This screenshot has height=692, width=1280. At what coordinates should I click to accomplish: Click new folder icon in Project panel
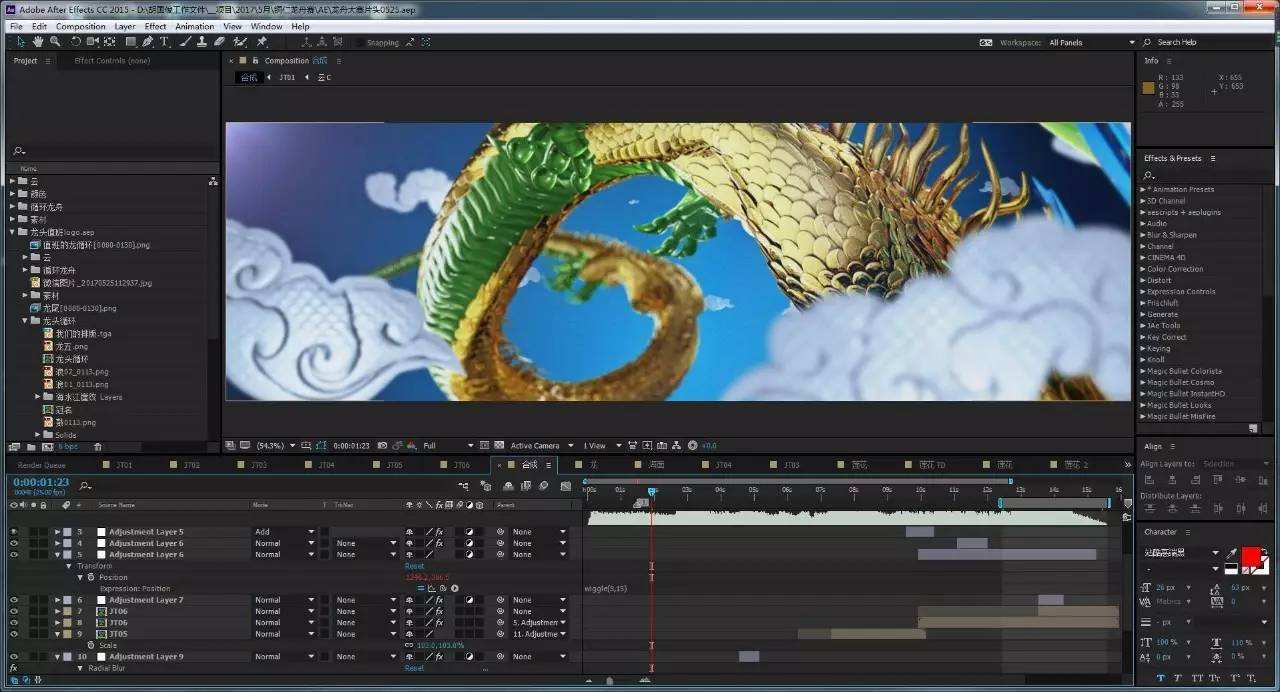point(29,446)
